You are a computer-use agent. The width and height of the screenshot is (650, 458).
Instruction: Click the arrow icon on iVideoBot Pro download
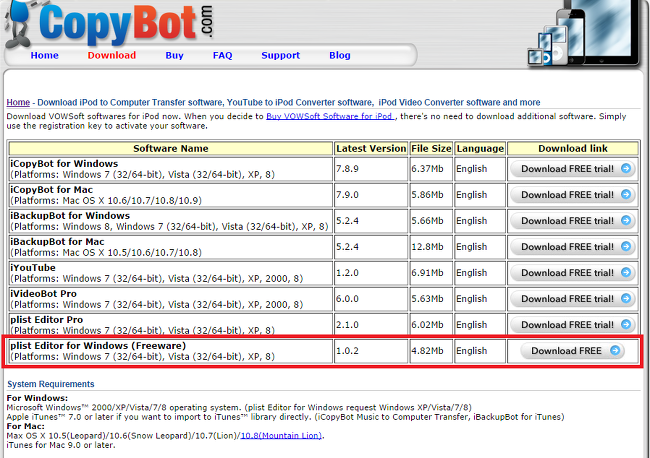tap(626, 298)
